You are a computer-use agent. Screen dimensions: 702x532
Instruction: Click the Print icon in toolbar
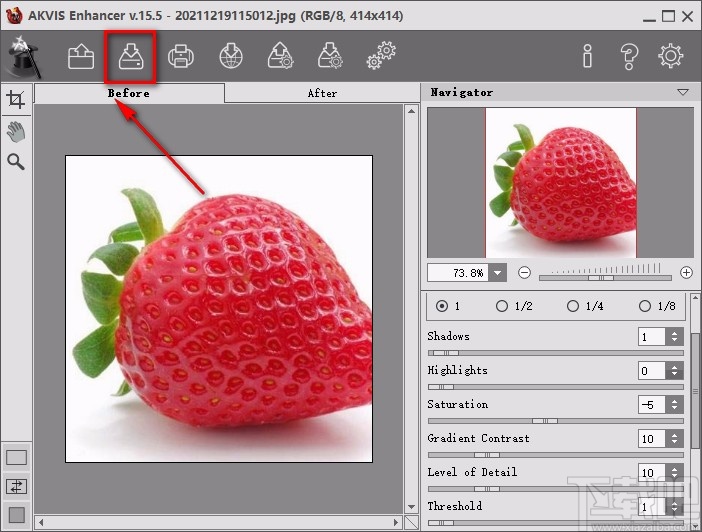pos(181,56)
